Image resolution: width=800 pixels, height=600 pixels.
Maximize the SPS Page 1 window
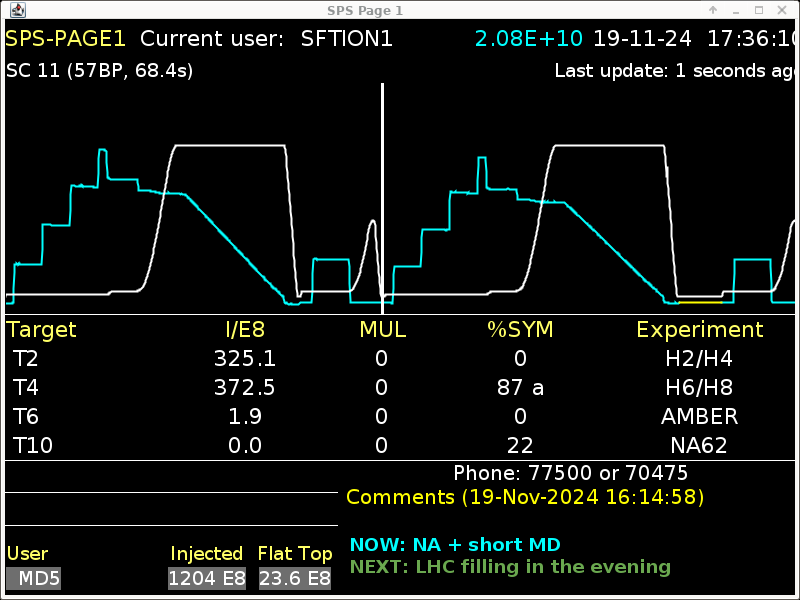click(x=759, y=10)
